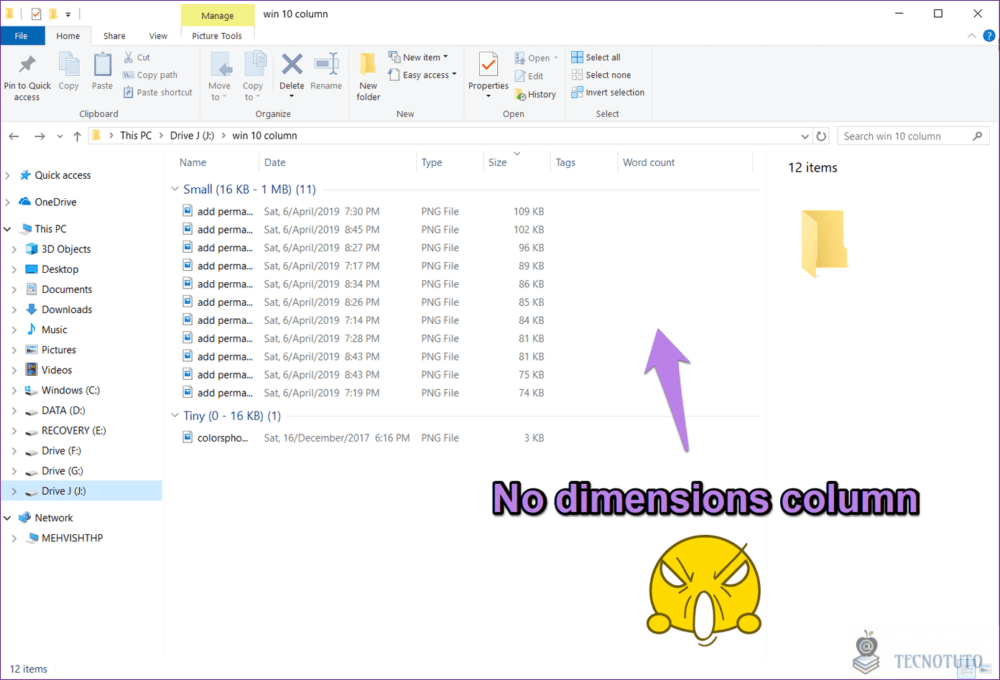Sort by the Date column header
Image resolution: width=1000 pixels, height=680 pixels.
coord(275,162)
